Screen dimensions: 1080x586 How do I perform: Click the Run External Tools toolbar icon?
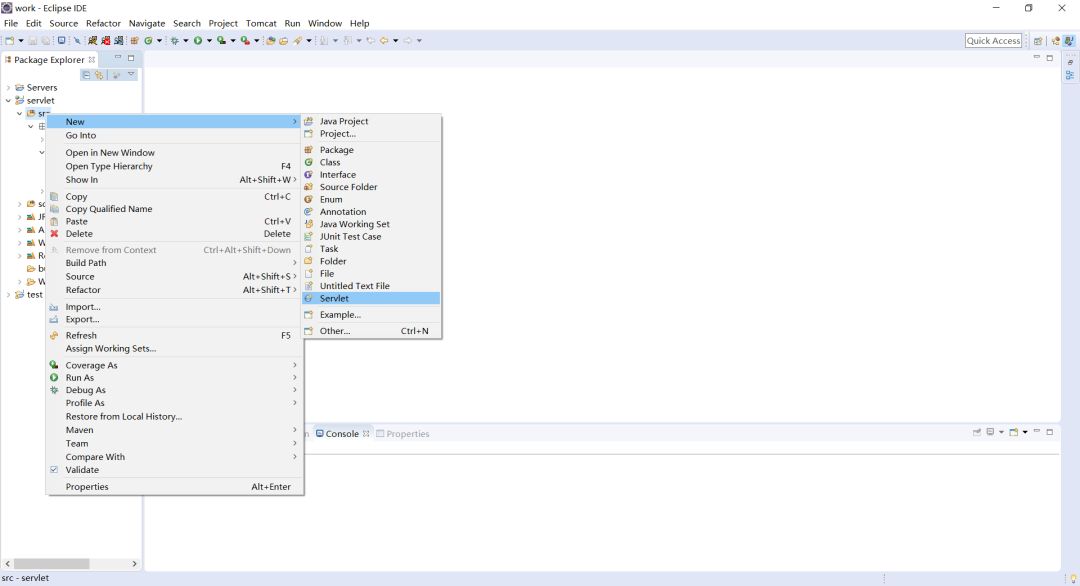245,41
